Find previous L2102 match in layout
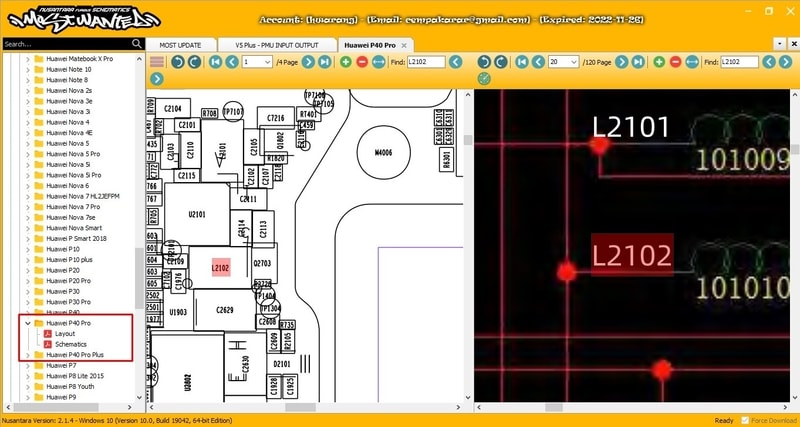Viewport: 800px width, 427px height. 456,62
